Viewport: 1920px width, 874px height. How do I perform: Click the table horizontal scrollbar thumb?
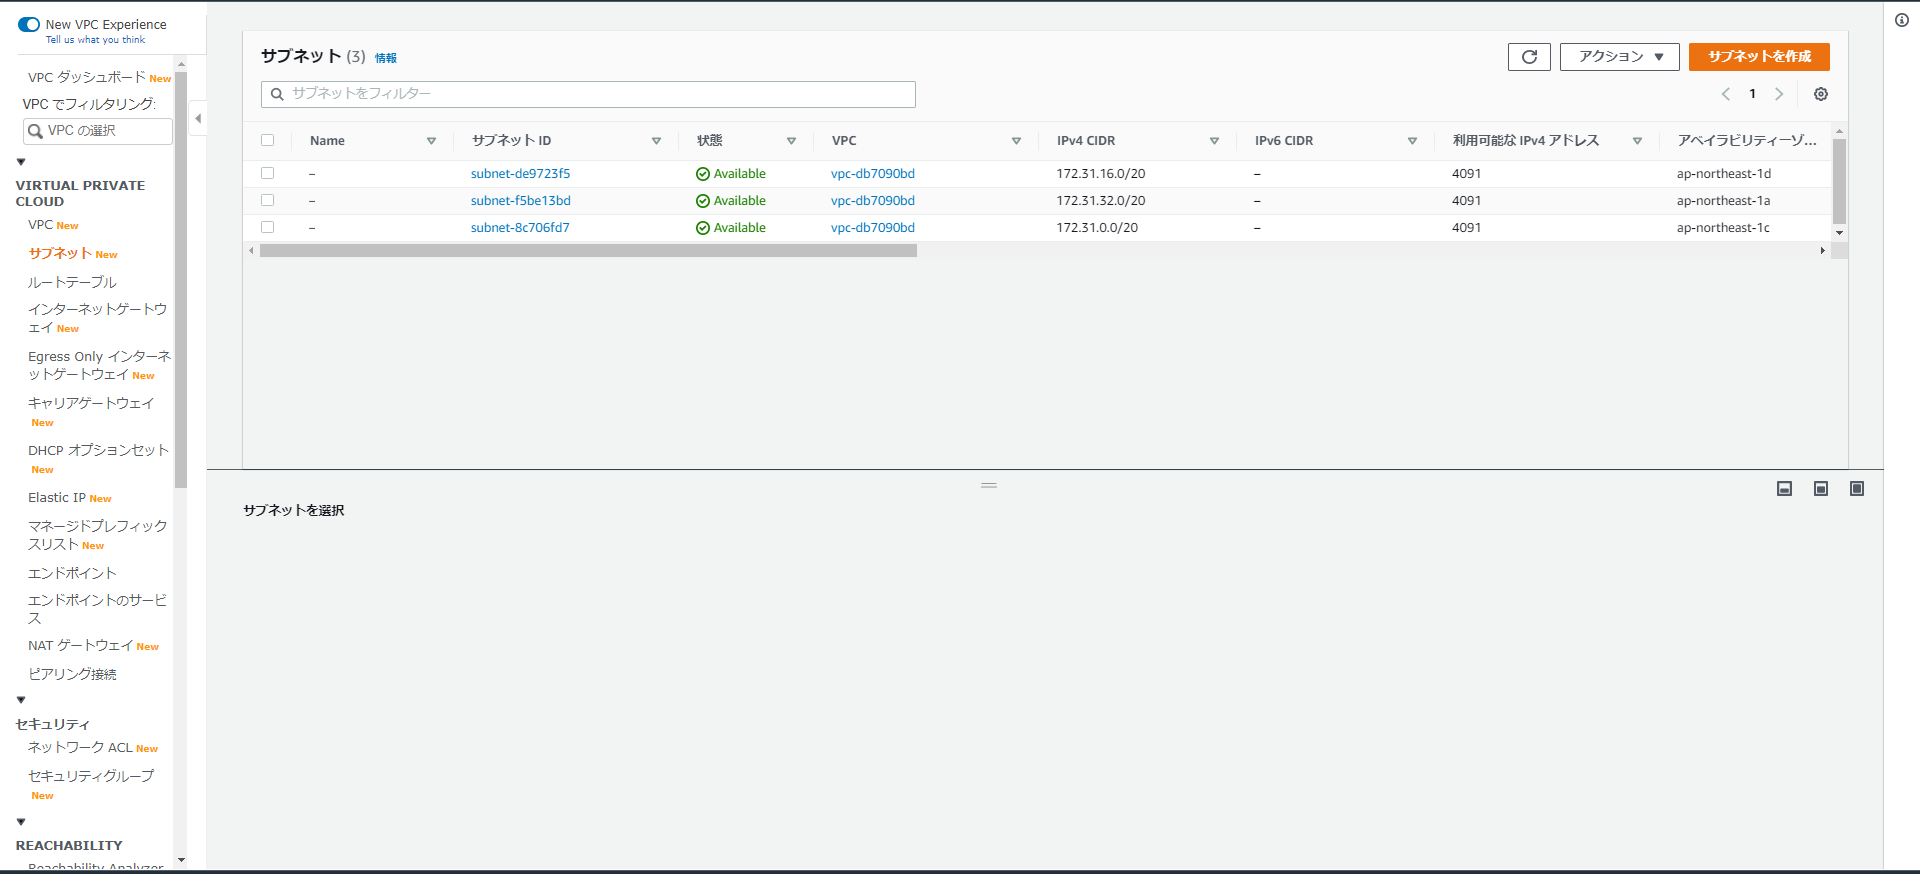tap(588, 251)
